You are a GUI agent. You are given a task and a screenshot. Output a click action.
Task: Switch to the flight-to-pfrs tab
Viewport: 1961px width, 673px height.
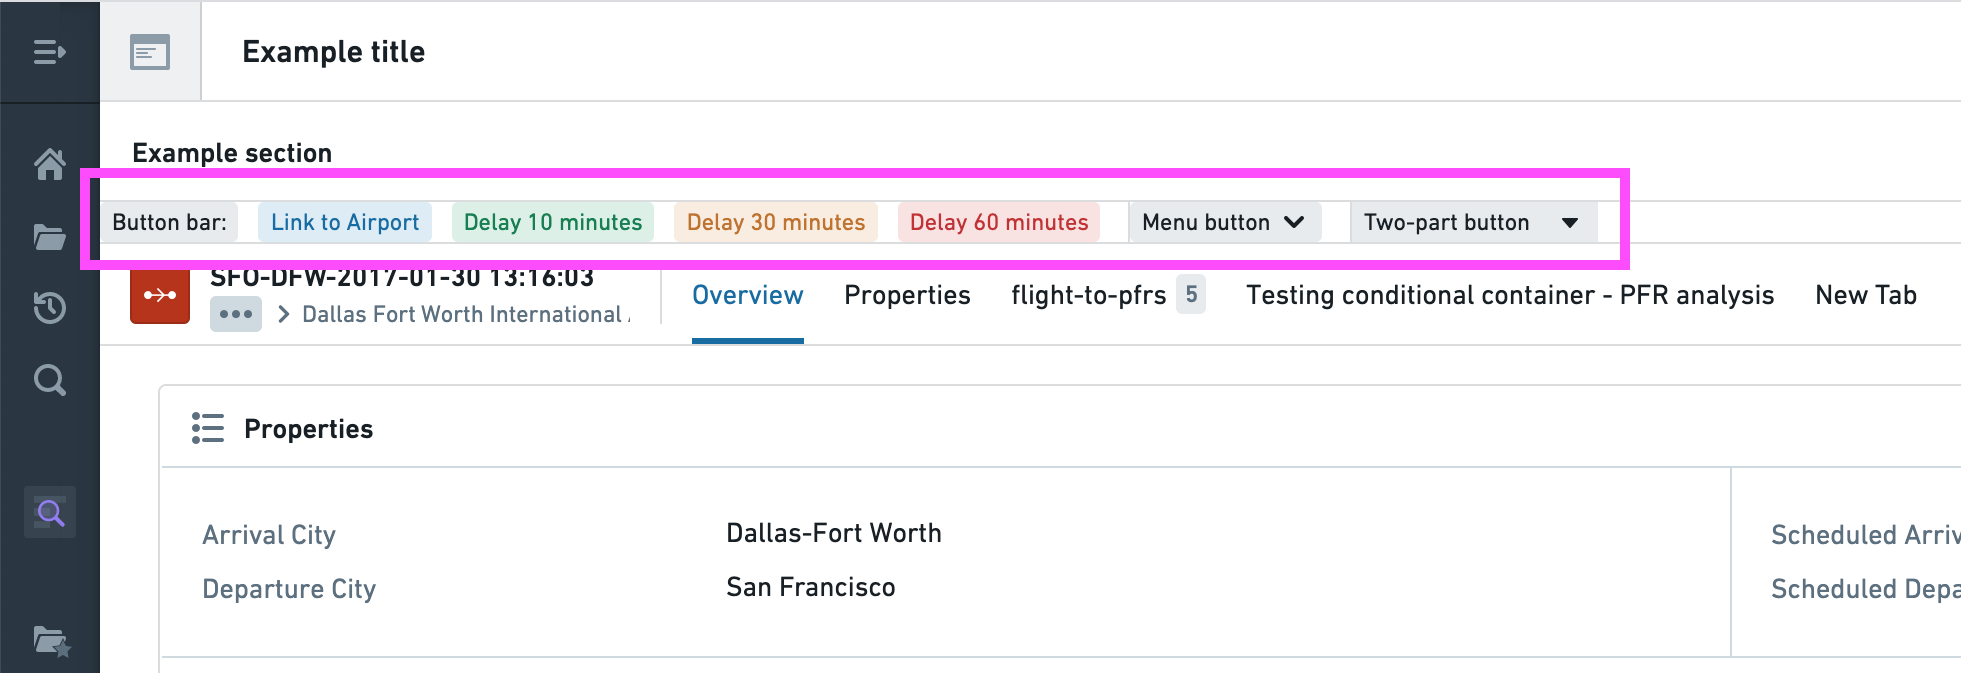[x=1108, y=295]
